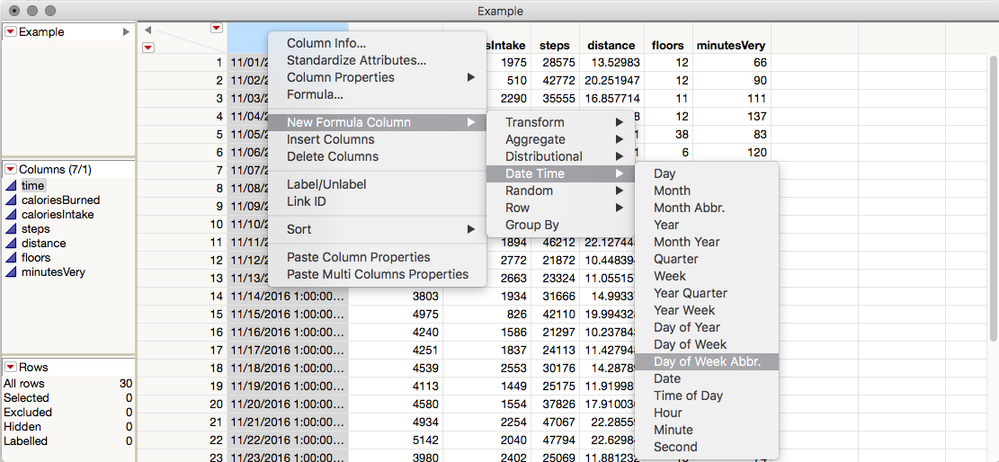This screenshot has width=999, height=462.
Task: Open the Date Time submenu
Action: [561, 173]
